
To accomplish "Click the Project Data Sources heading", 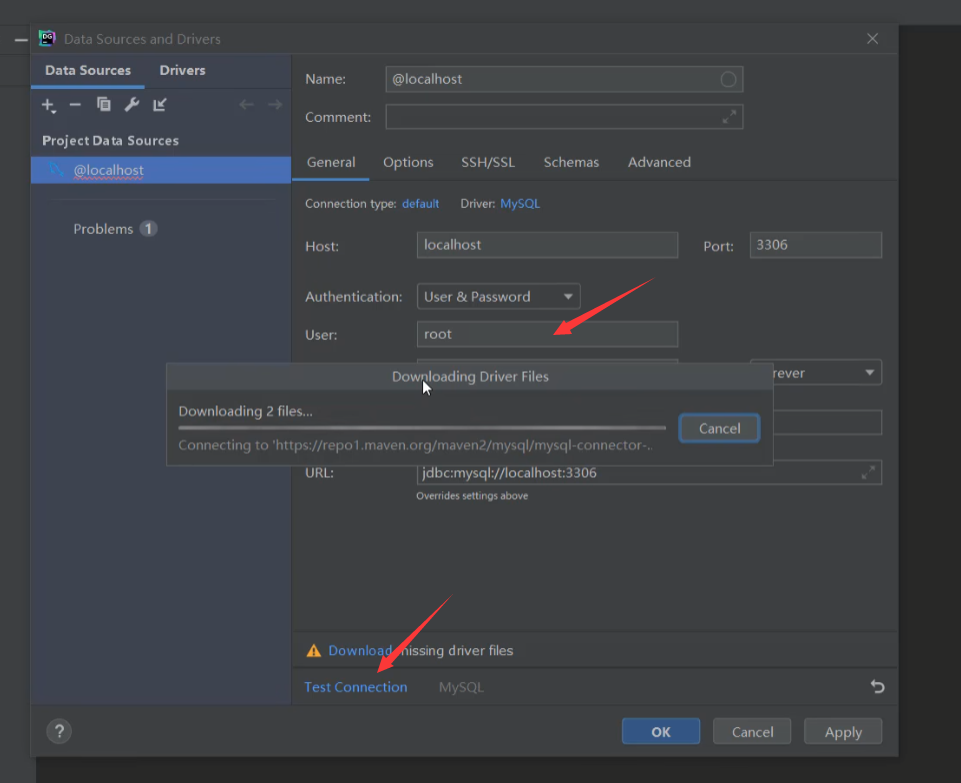I will click(x=110, y=141).
